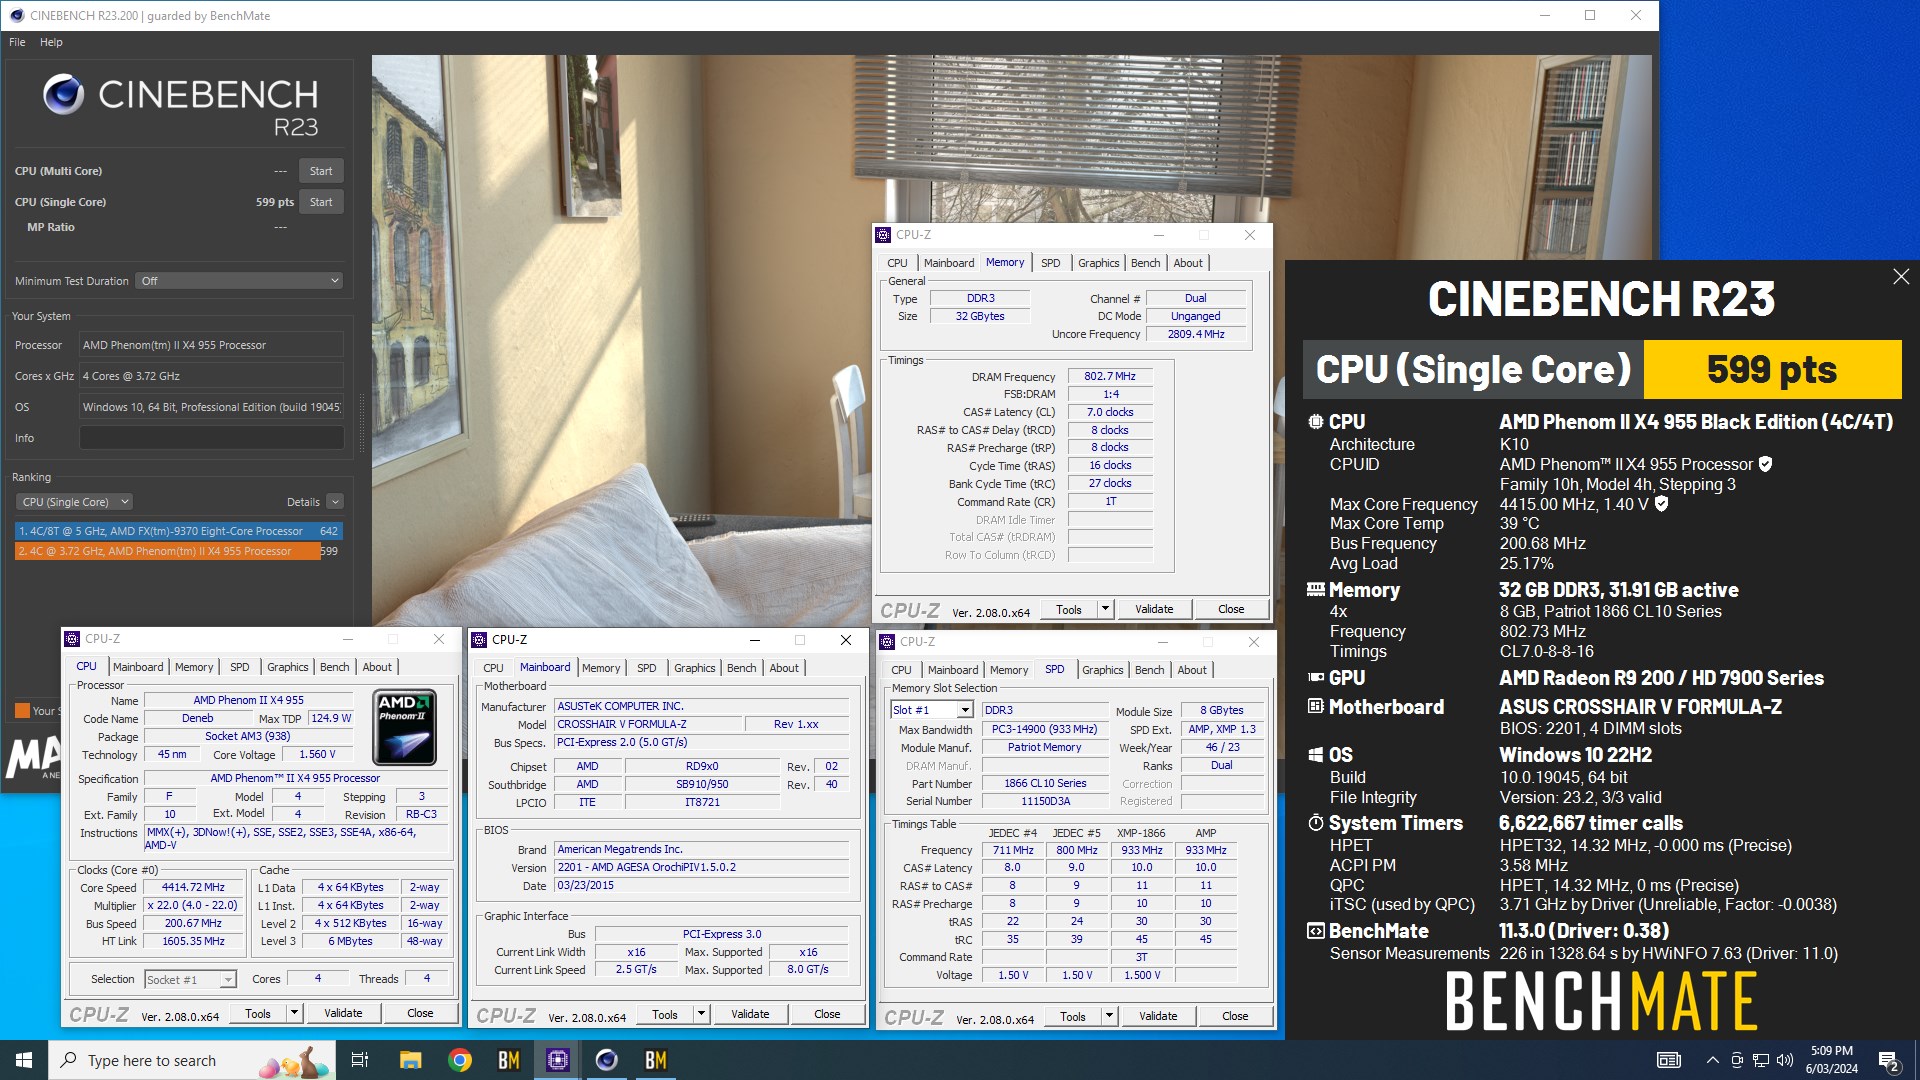Click the volume speaker tray icon
This screenshot has width=1920, height=1080.
1785,1060
